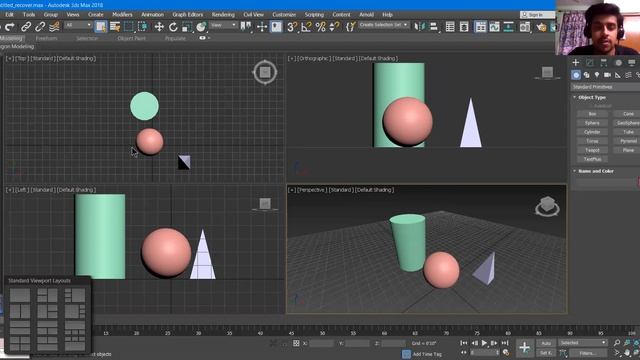Open the Layer Explorer toolbar icon
640x360 pixels.
pos(464,27)
